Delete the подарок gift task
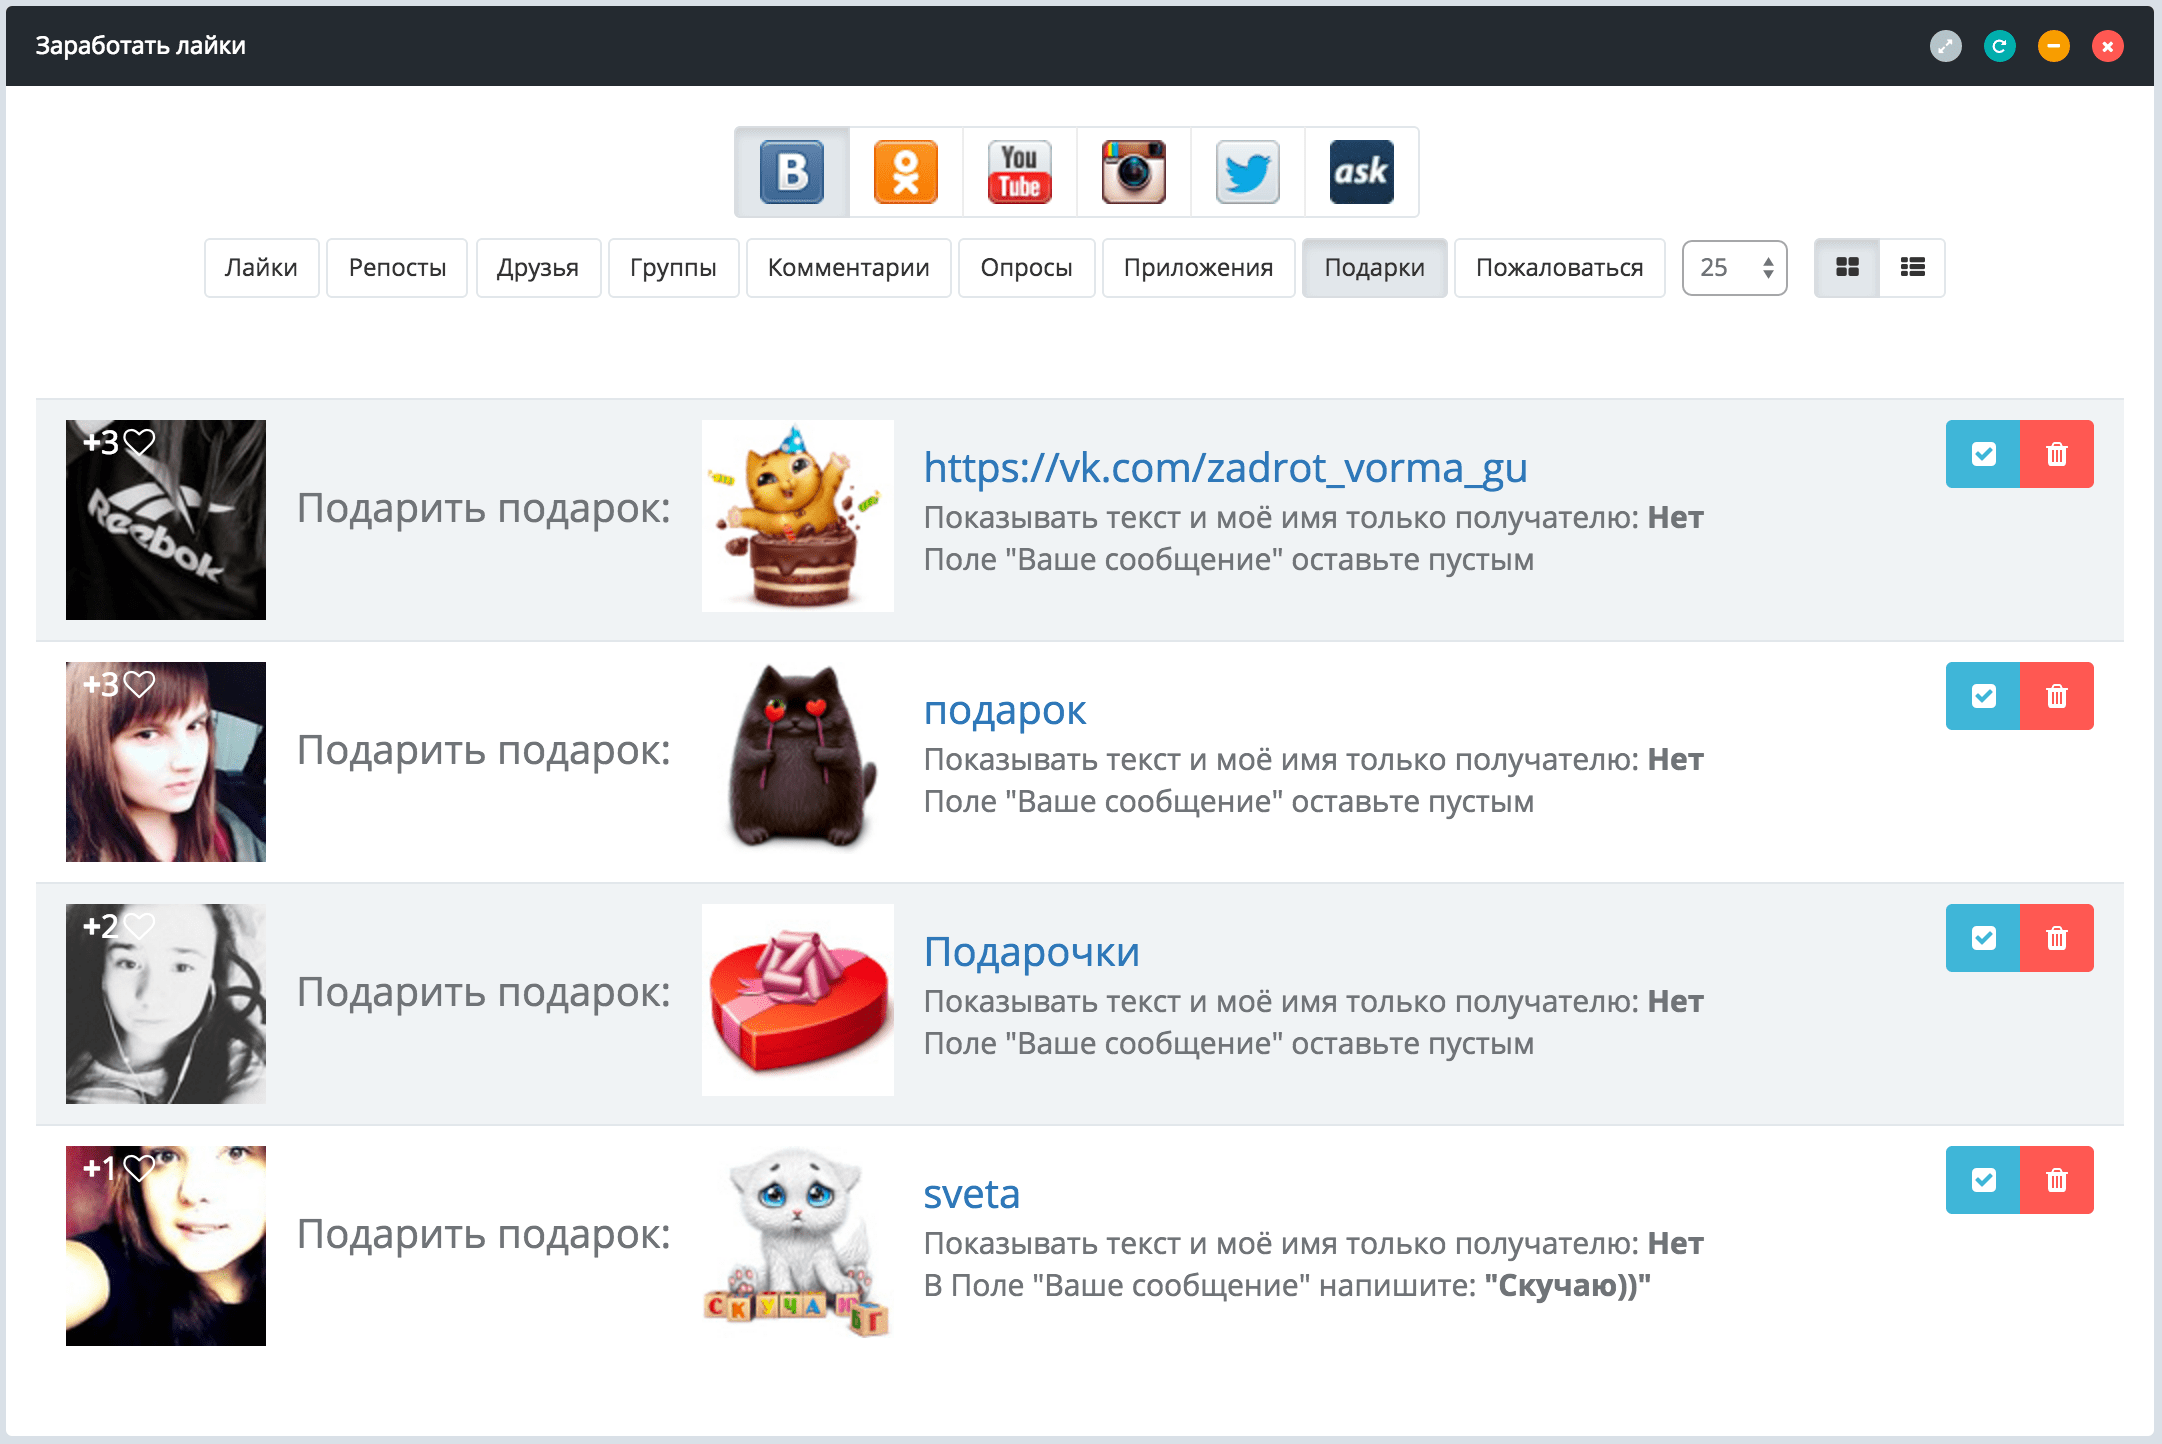This screenshot has width=2162, height=1444. 2057,696
